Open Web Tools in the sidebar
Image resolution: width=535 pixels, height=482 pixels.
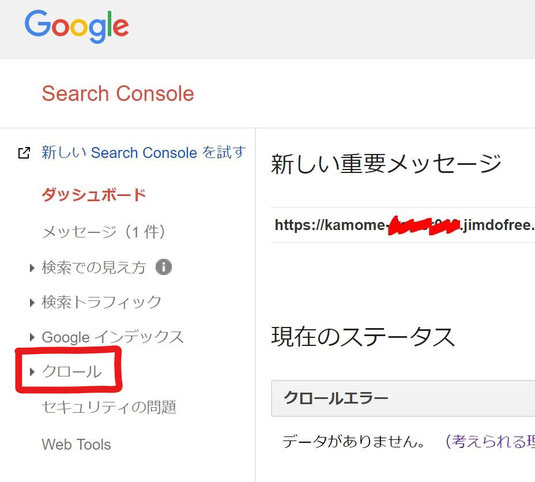76,444
